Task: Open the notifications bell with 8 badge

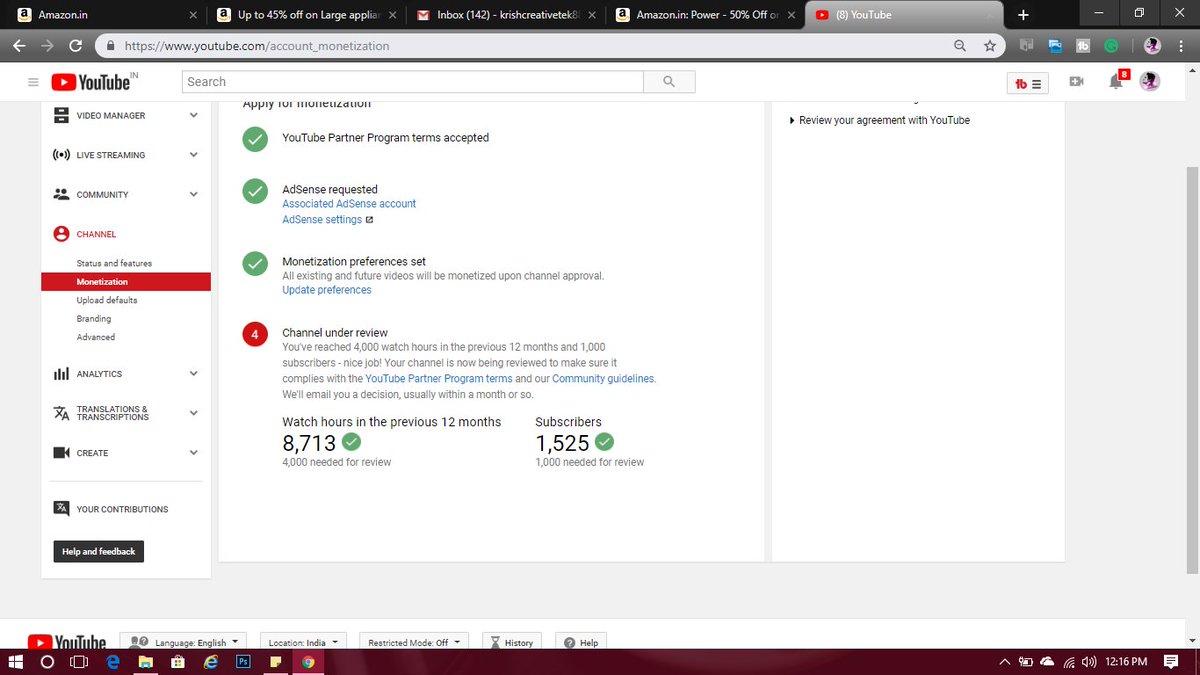Action: 1117,81
